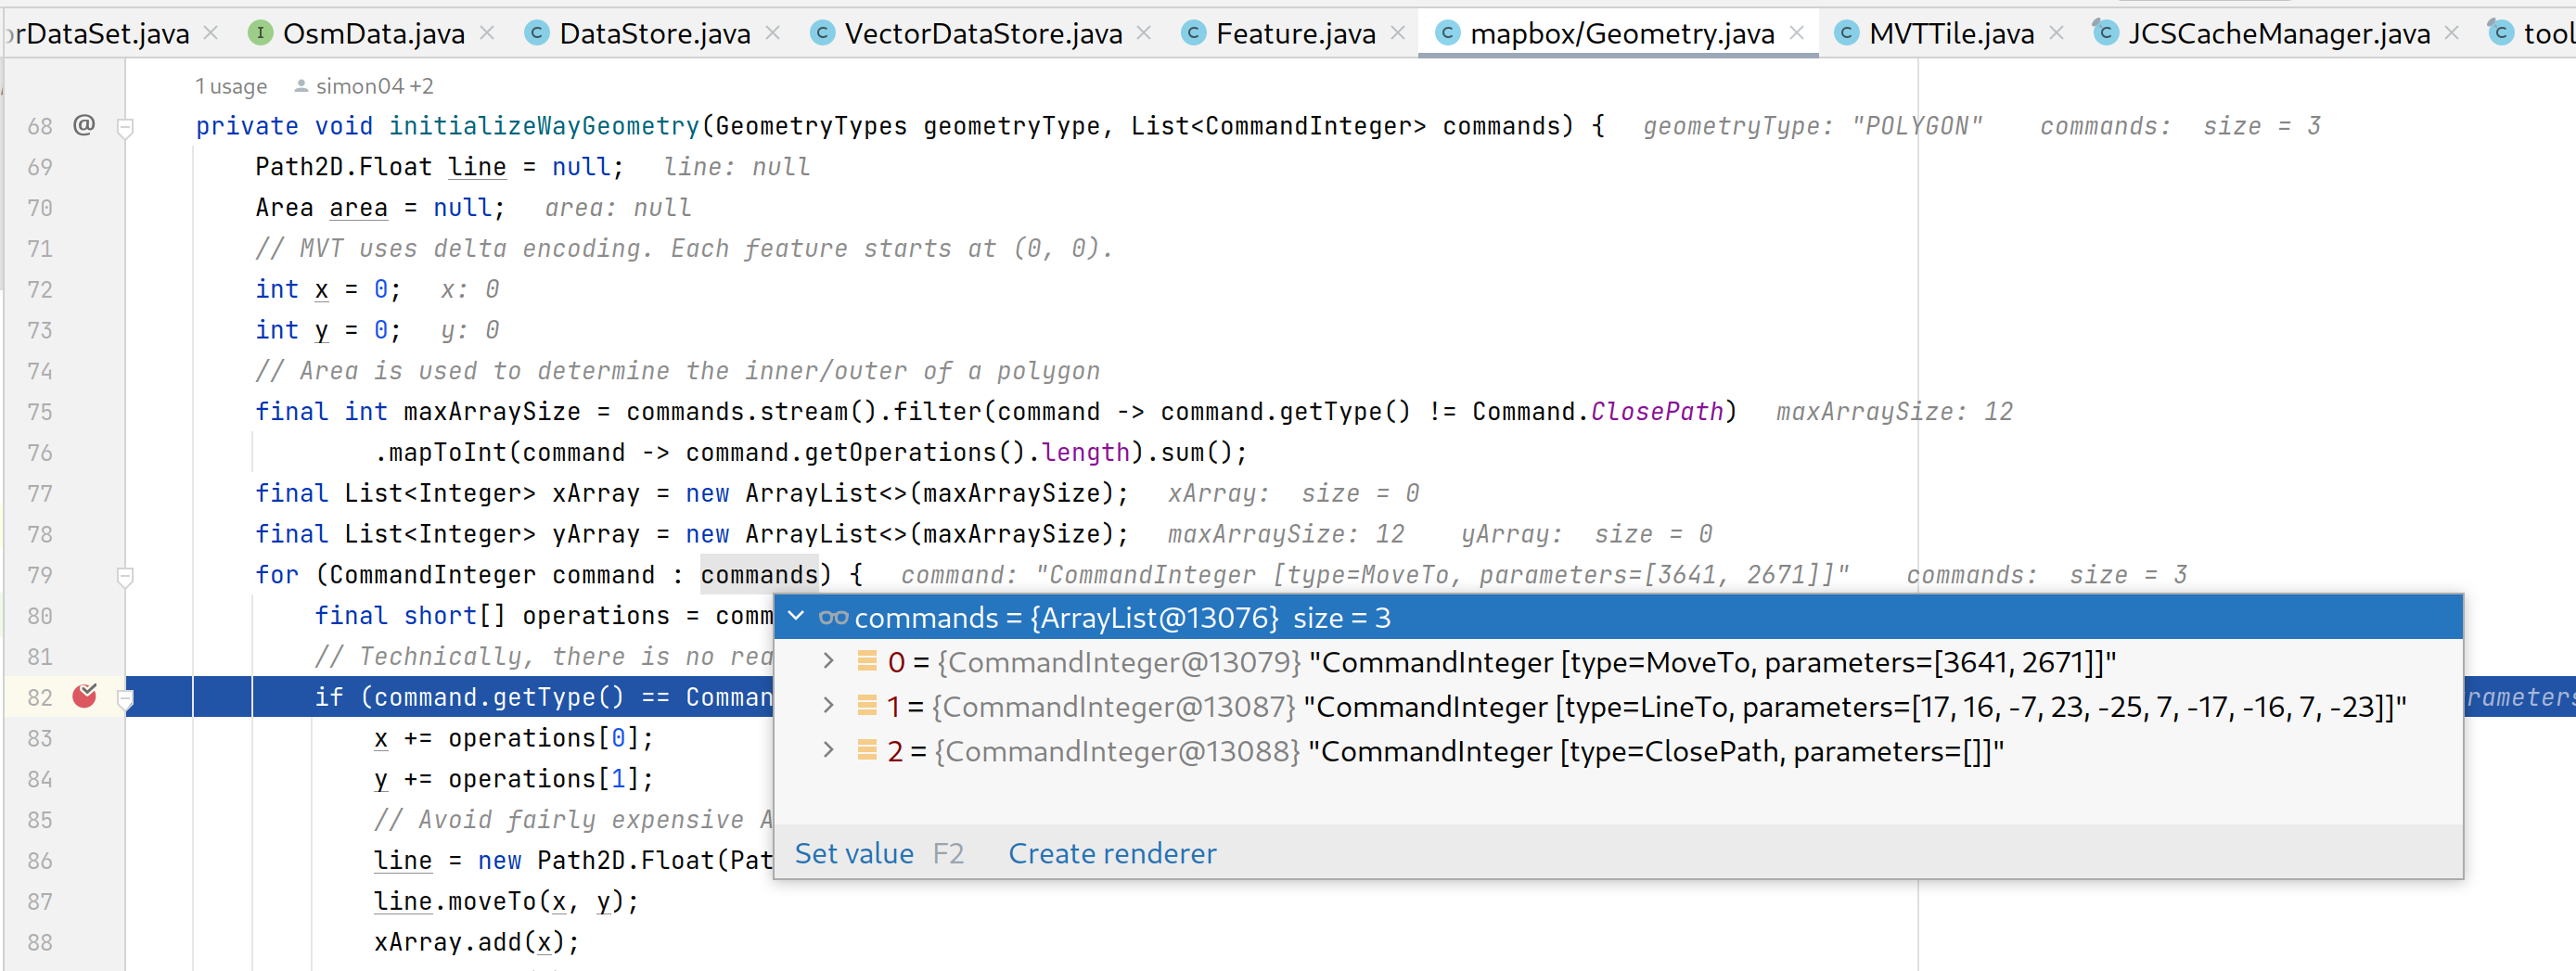
Task: Click the OsmData.java interface icon
Action: coord(259,33)
